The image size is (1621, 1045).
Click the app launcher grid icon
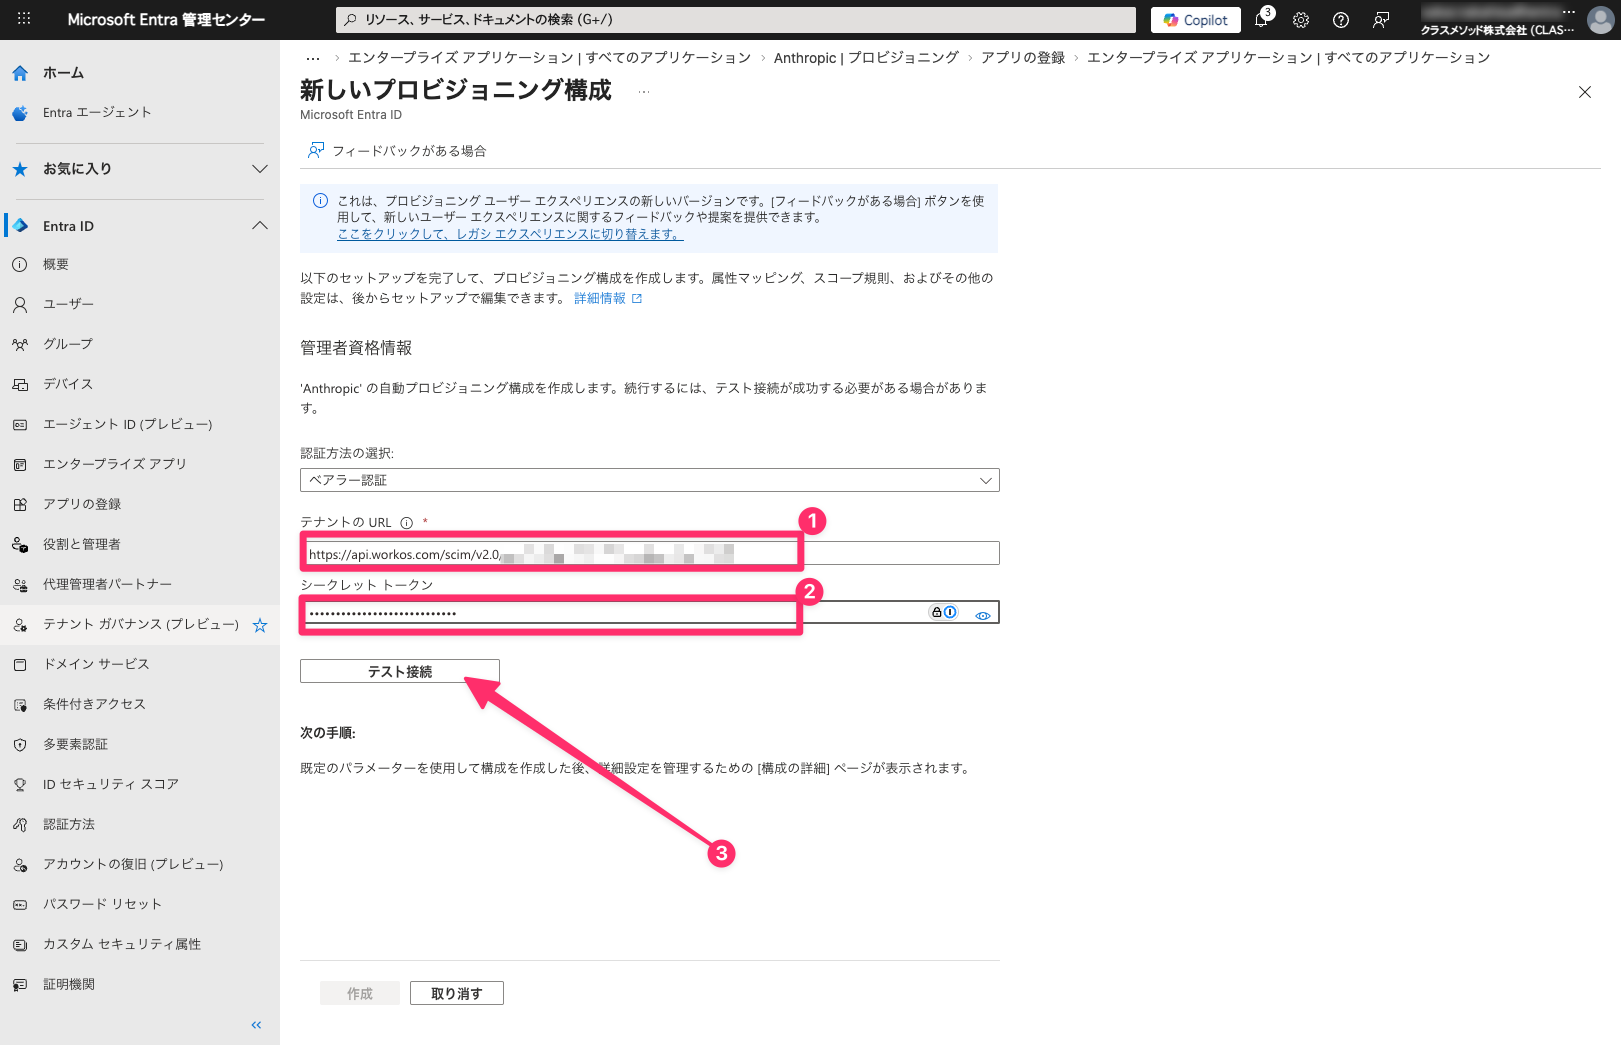pos(24,19)
